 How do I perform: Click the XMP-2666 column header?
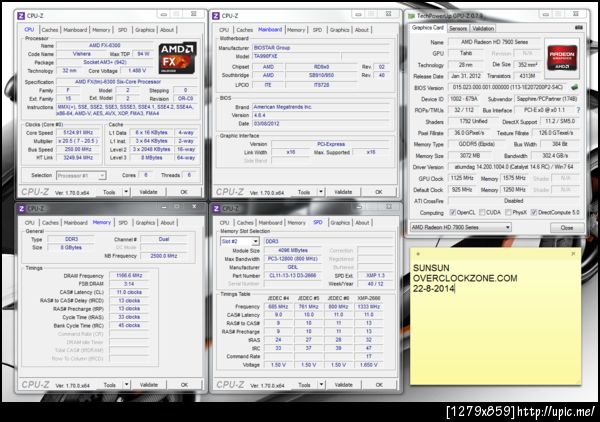(x=368, y=298)
